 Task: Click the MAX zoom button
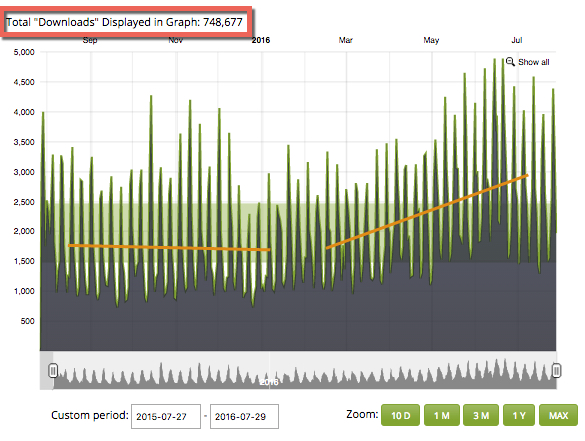pos(558,415)
